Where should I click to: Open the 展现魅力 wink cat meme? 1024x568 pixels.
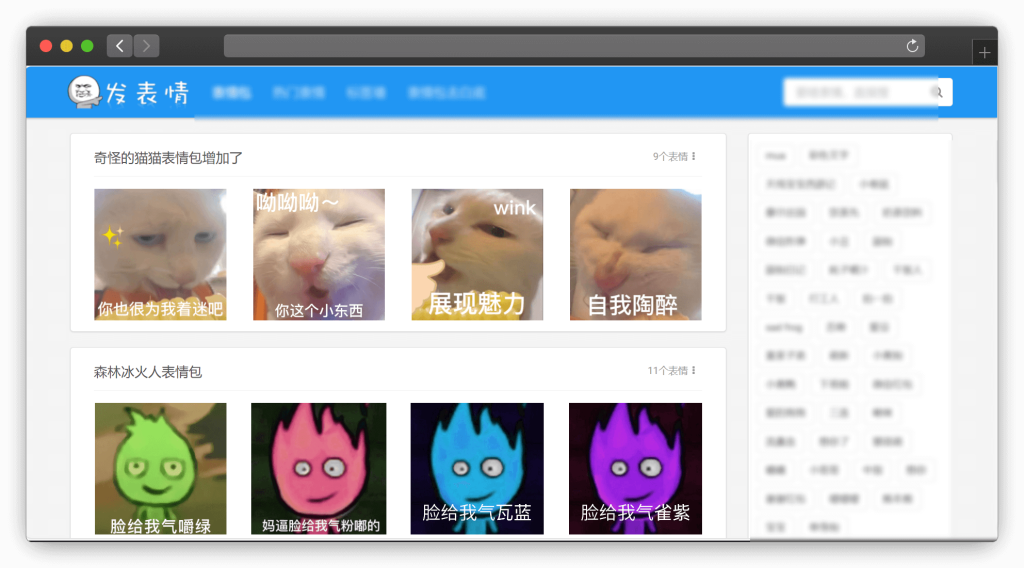coord(477,255)
